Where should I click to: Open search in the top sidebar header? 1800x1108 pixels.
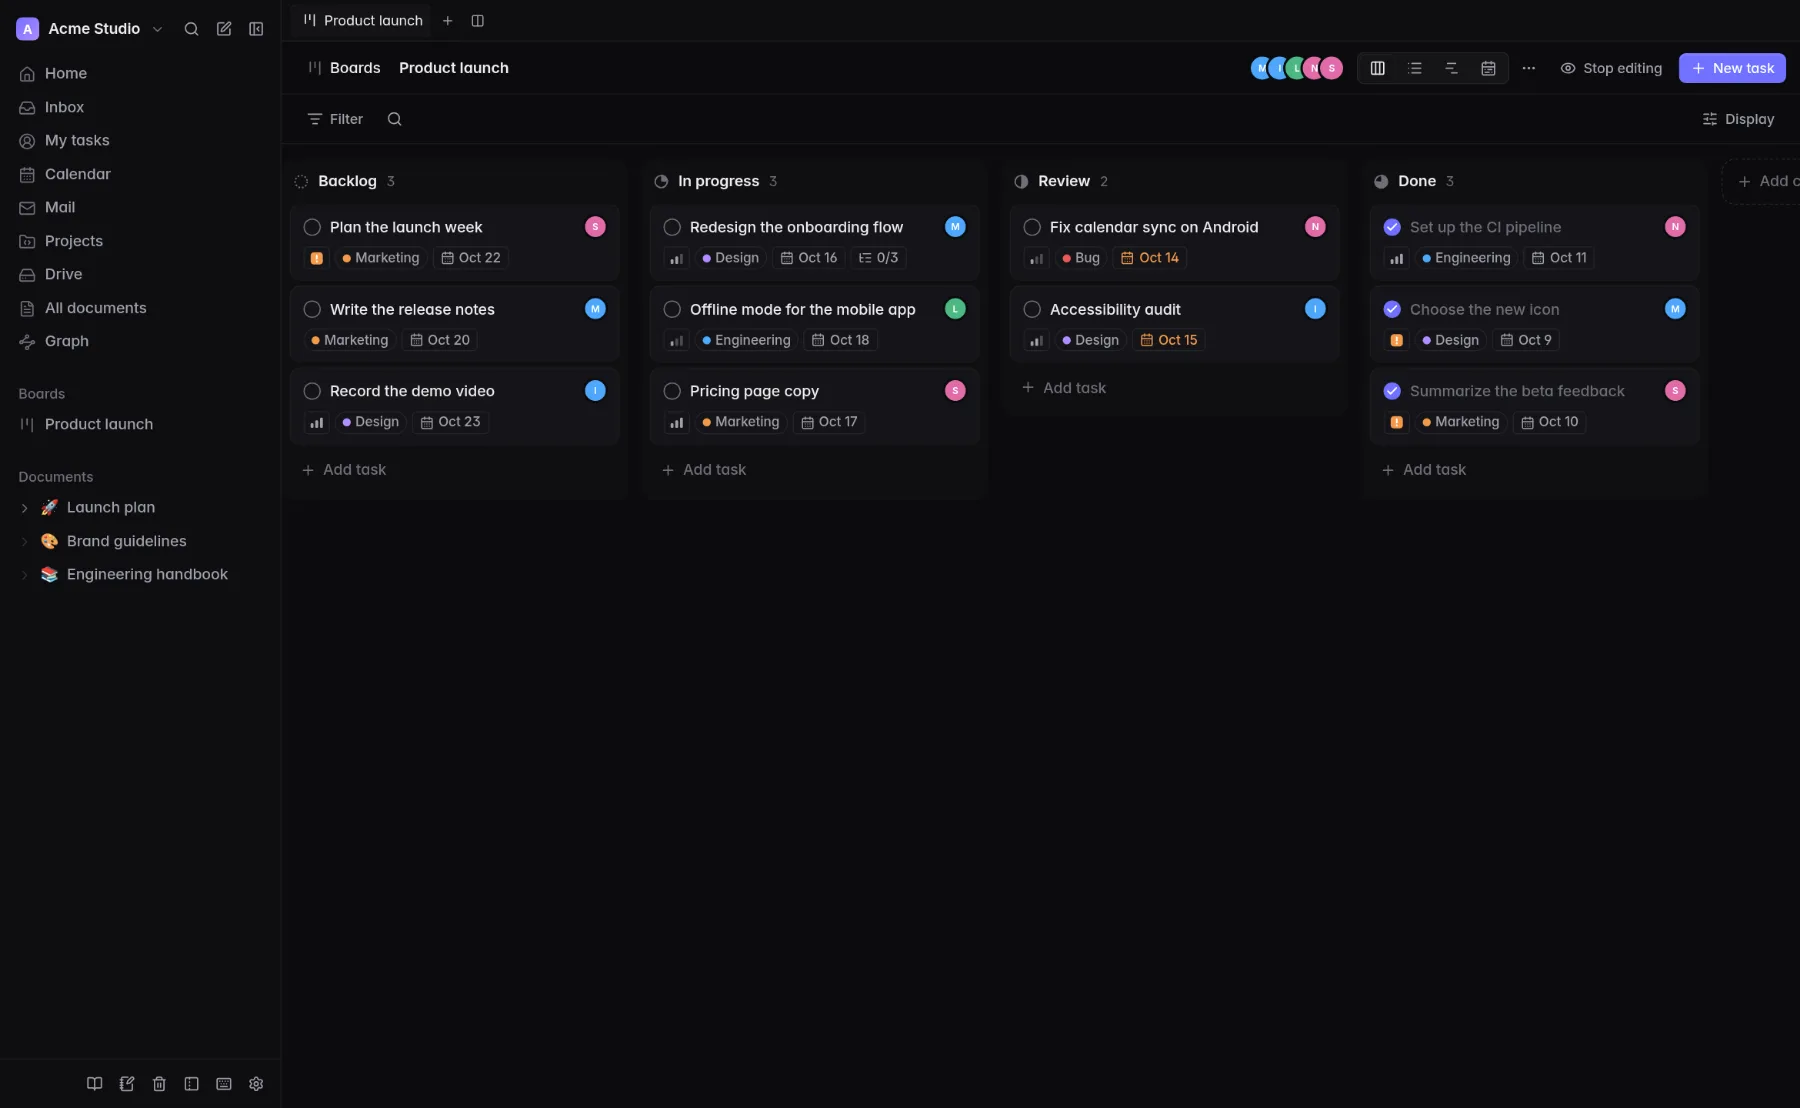(x=191, y=29)
